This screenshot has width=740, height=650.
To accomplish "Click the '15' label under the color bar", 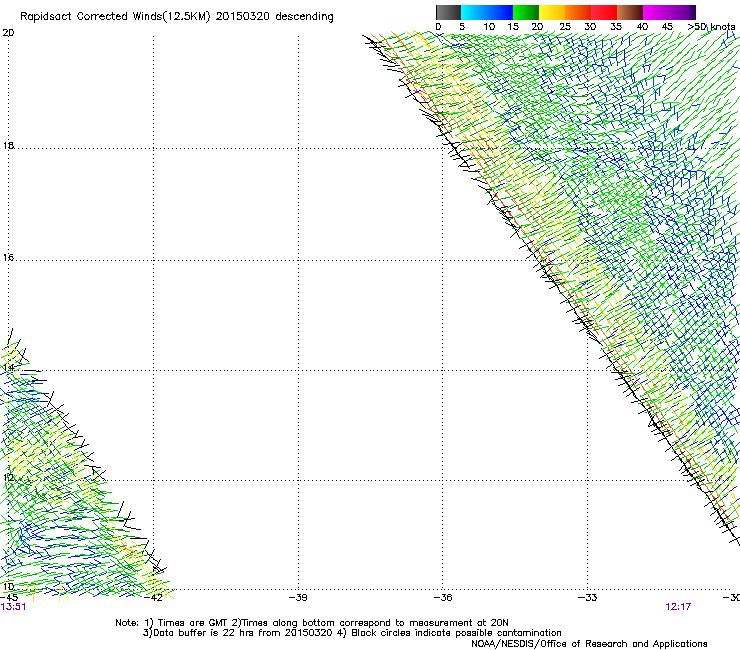I will (513, 27).
